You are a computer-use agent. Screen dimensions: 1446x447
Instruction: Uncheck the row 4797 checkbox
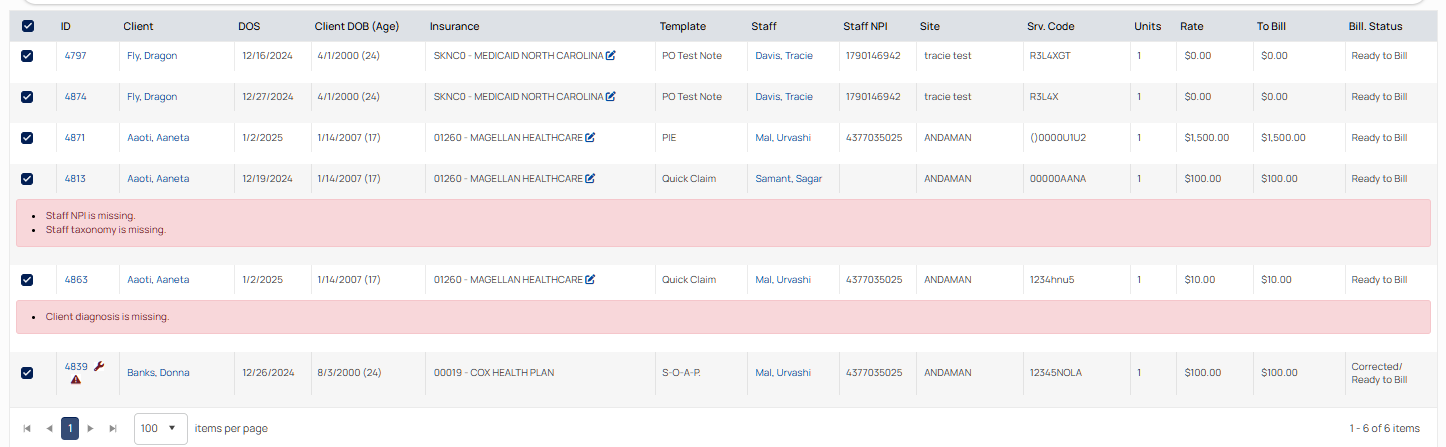coord(27,56)
